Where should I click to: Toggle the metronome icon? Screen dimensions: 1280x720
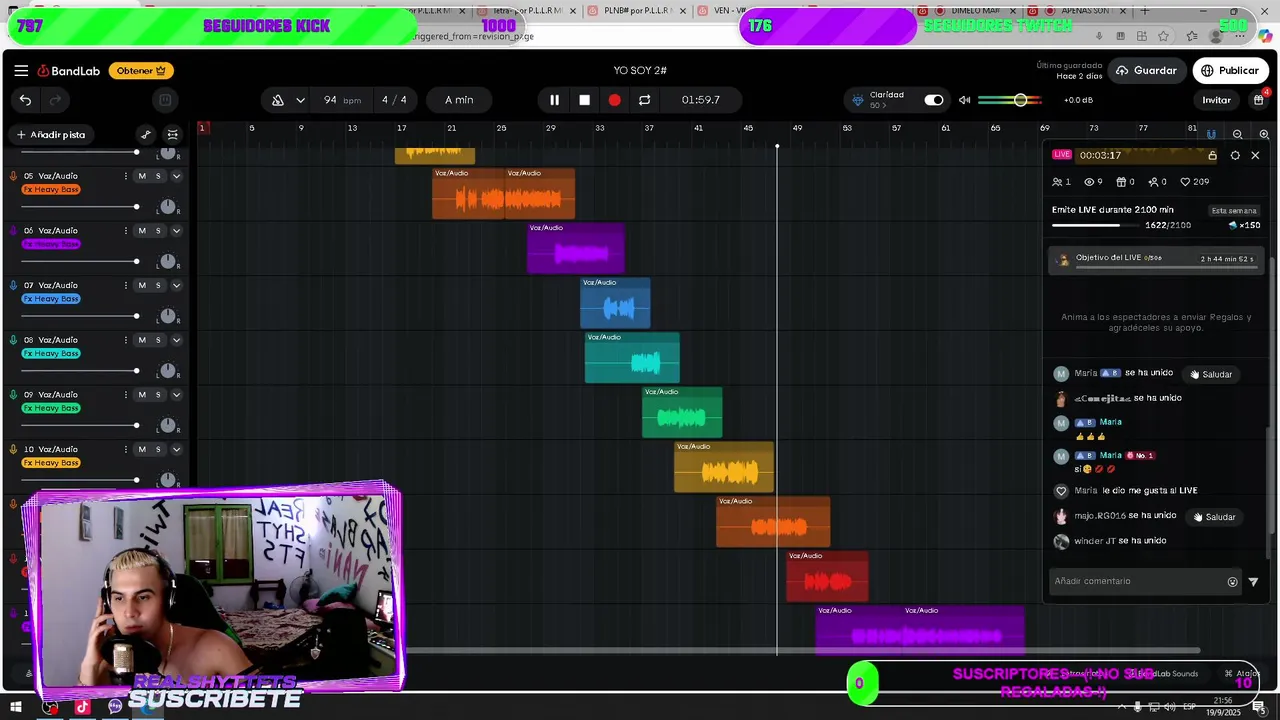click(x=278, y=100)
